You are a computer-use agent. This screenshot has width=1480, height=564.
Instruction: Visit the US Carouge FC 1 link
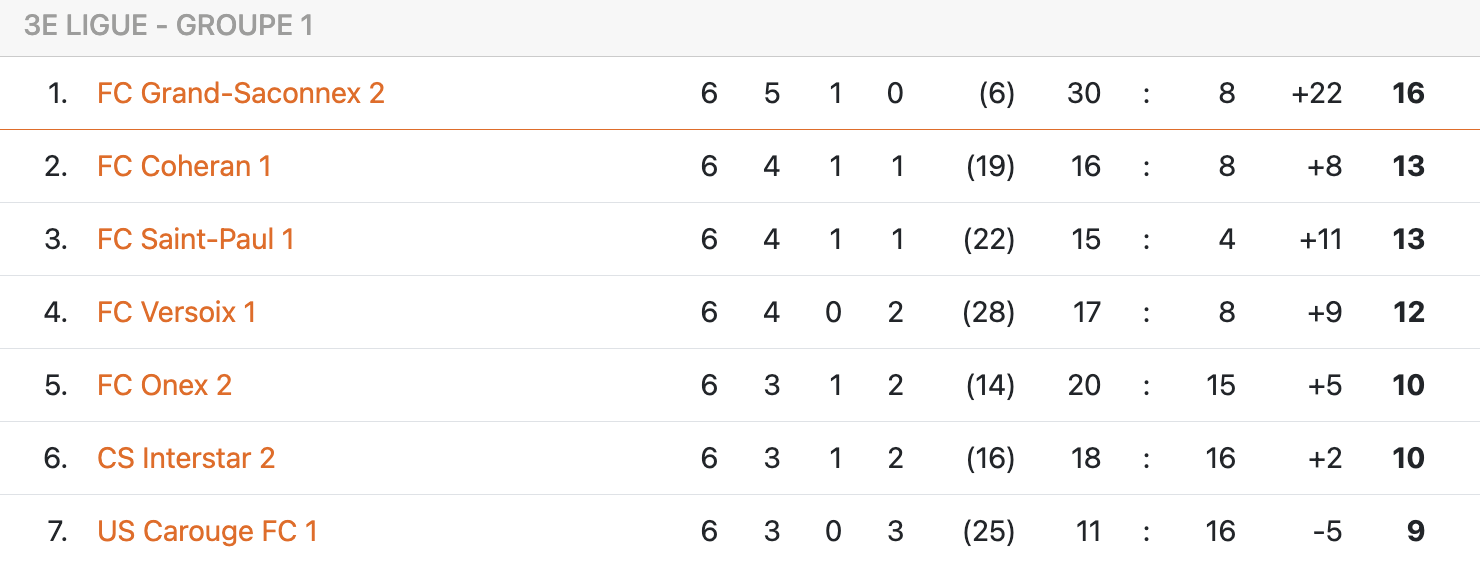208,531
